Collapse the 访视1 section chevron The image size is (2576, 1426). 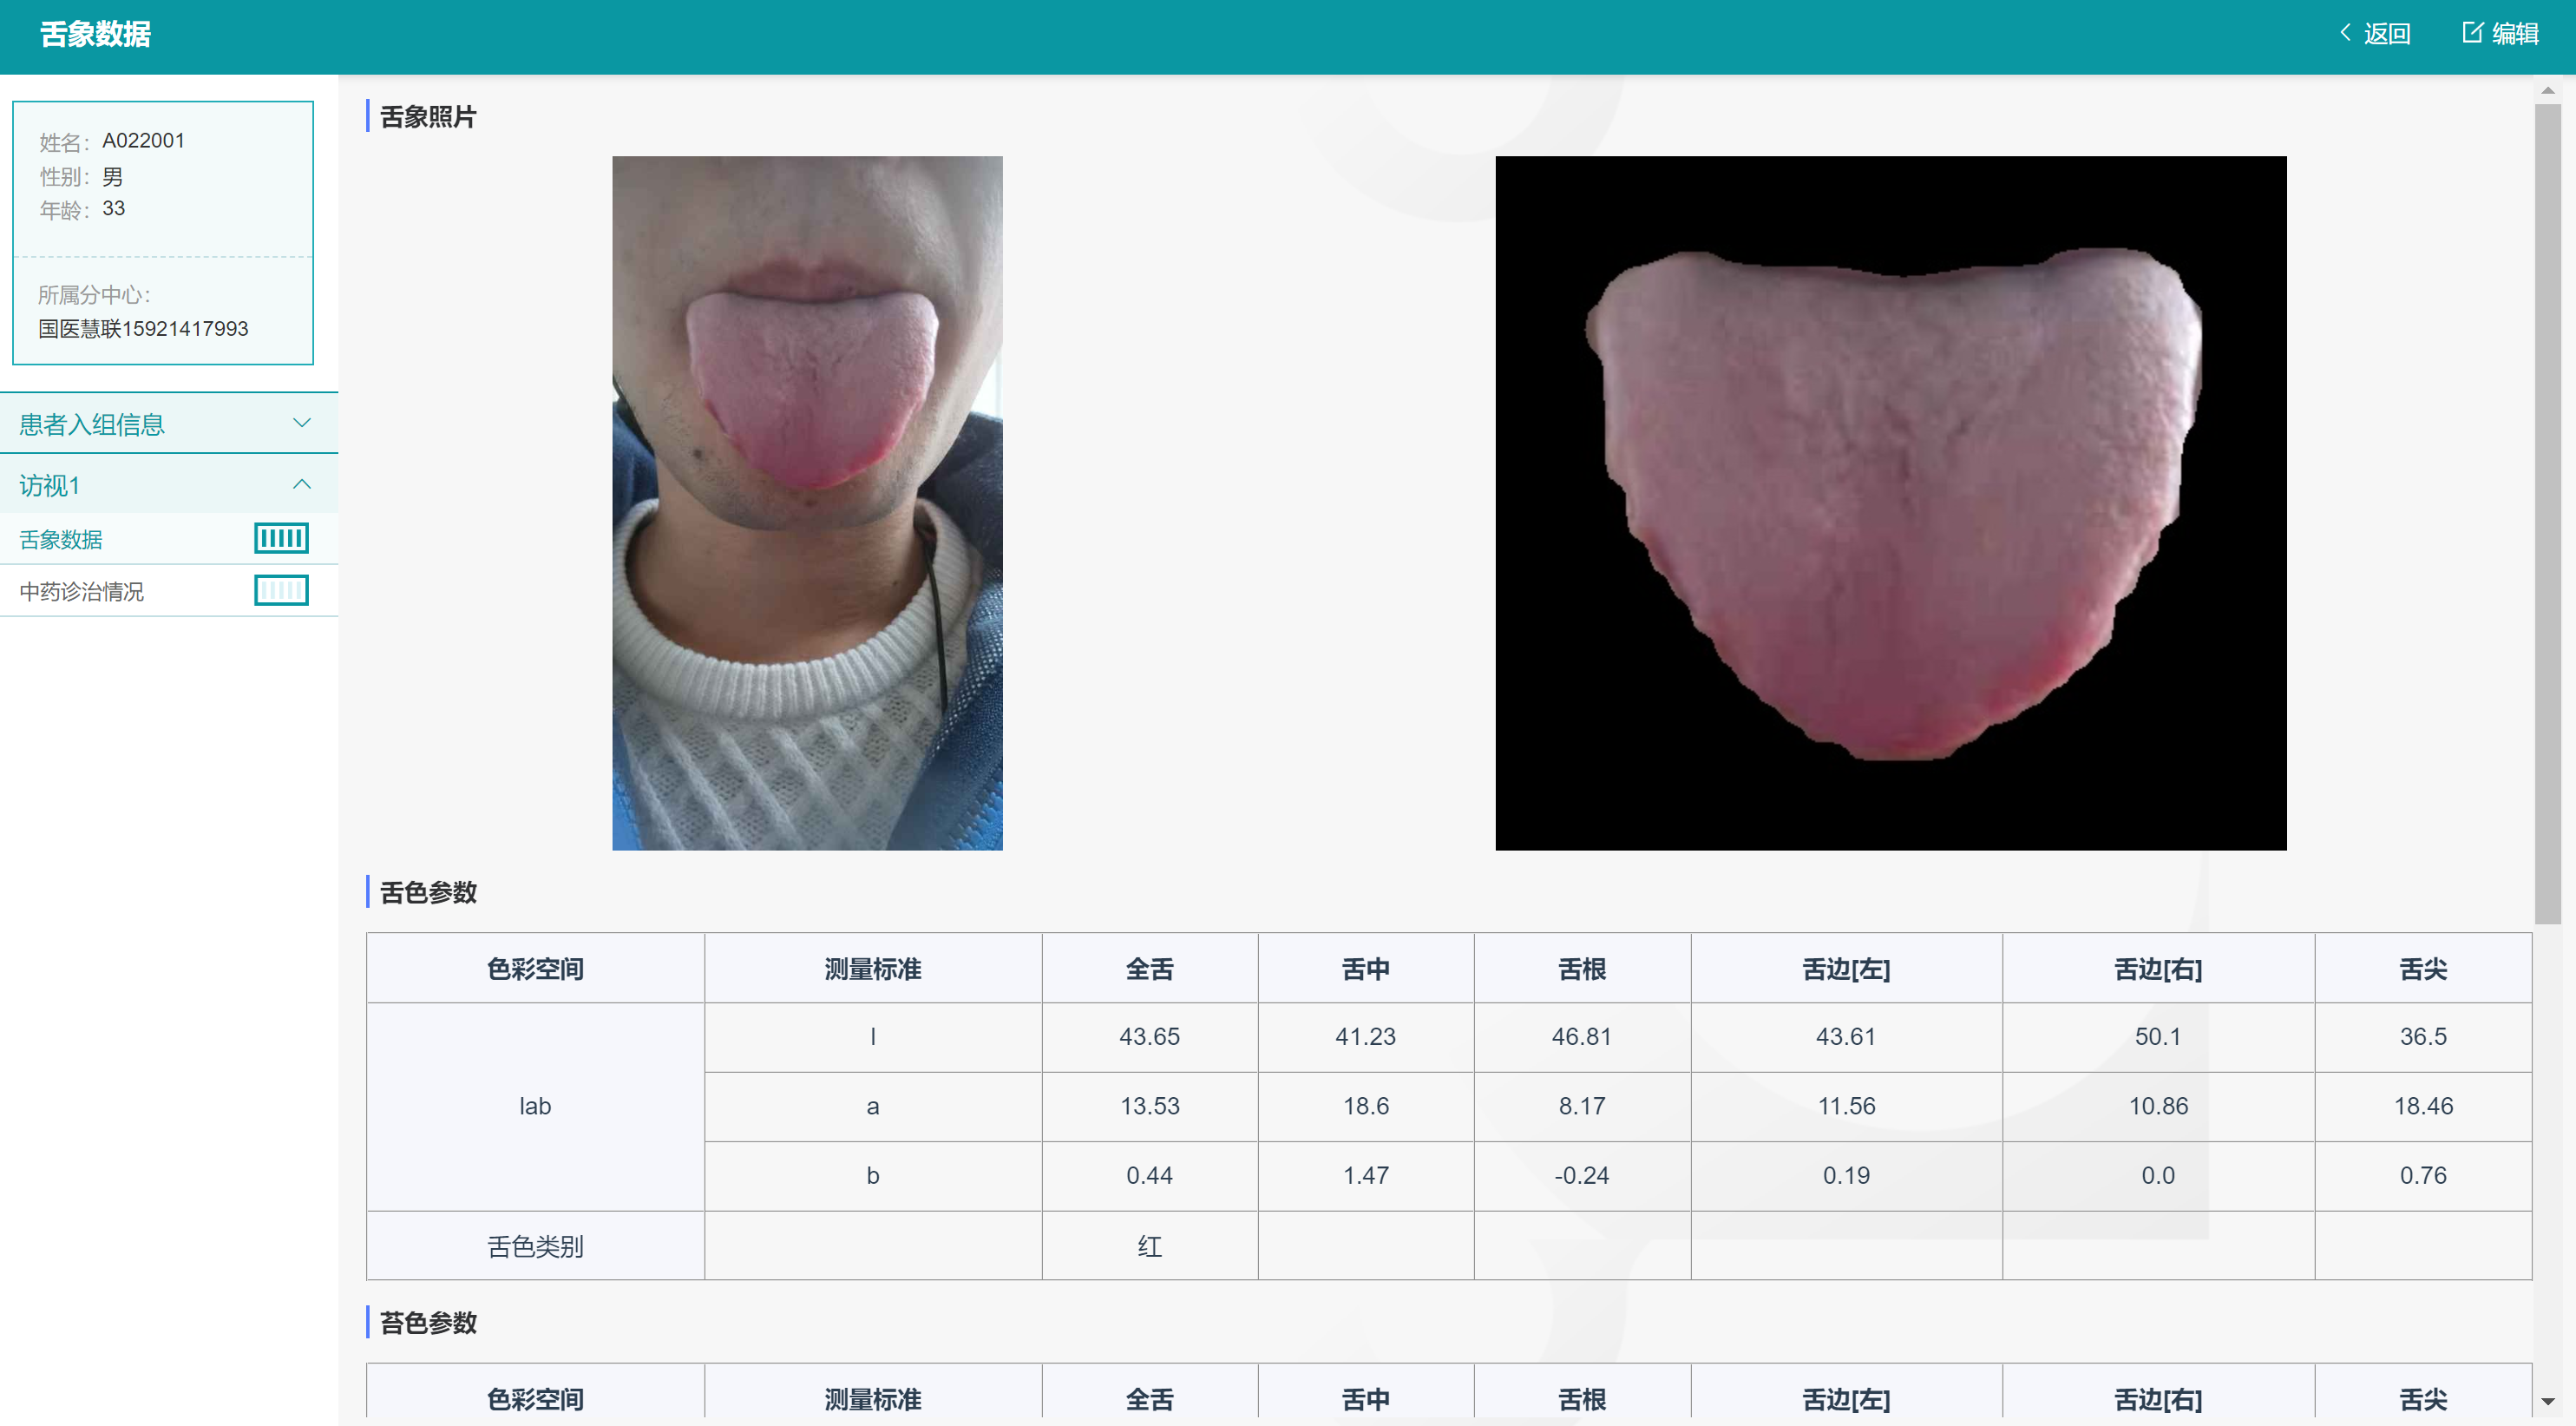click(301, 485)
